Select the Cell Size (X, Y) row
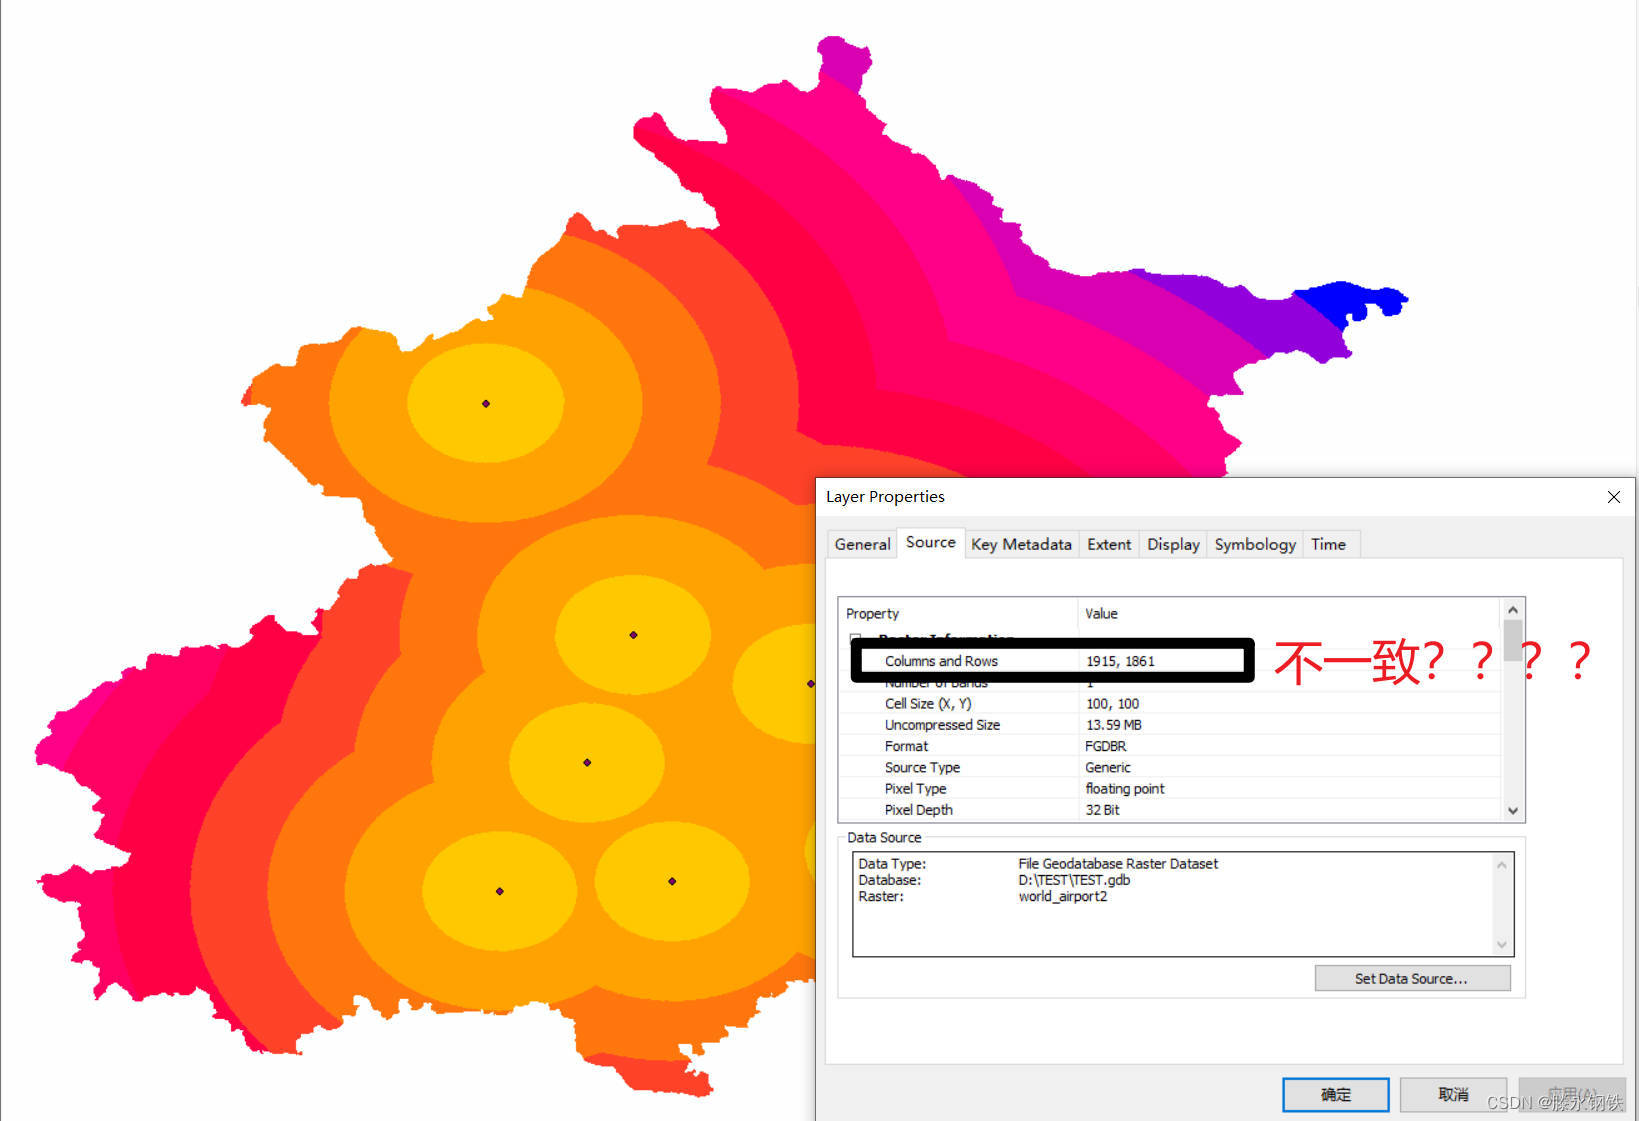 pyautogui.click(x=1170, y=704)
